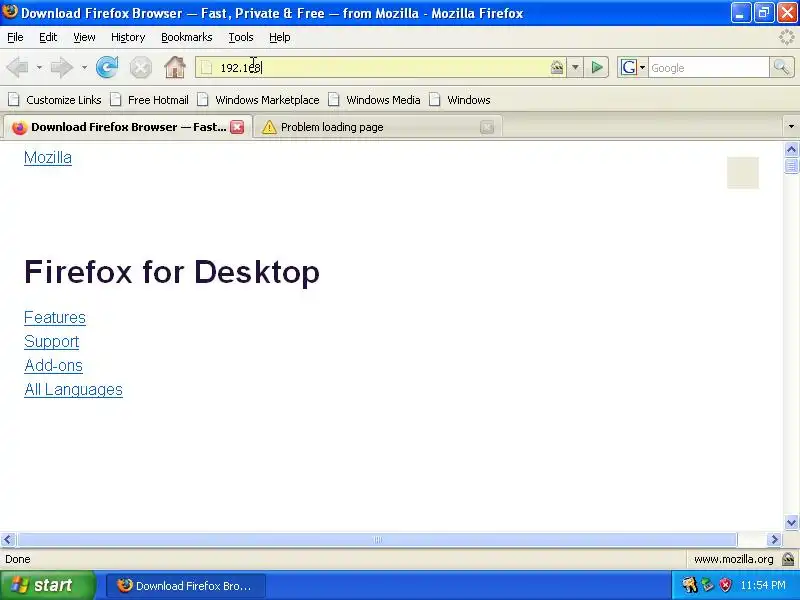Click the site identity icon in address bar
800x600 pixels.
pos(206,67)
